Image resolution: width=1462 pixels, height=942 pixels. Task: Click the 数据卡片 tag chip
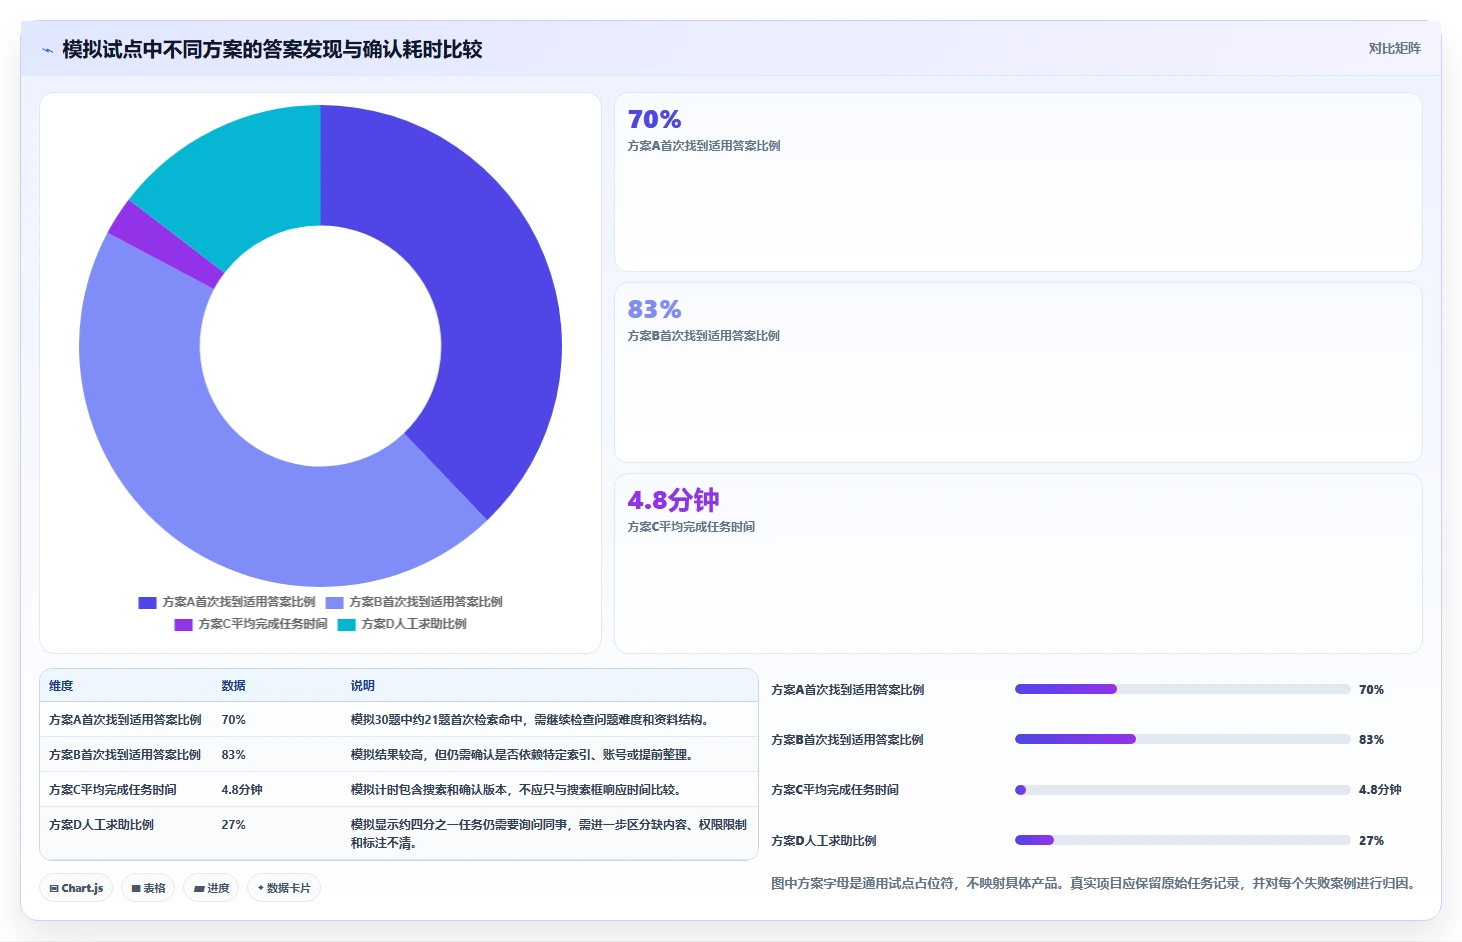point(284,888)
